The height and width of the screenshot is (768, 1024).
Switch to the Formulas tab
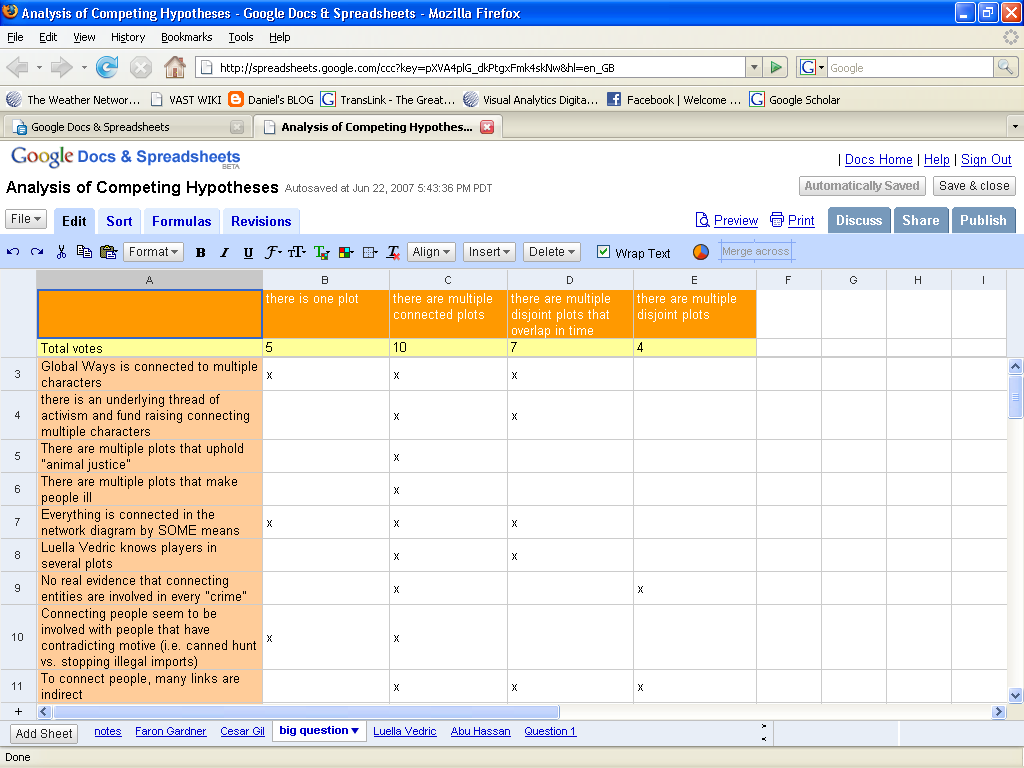(x=181, y=221)
